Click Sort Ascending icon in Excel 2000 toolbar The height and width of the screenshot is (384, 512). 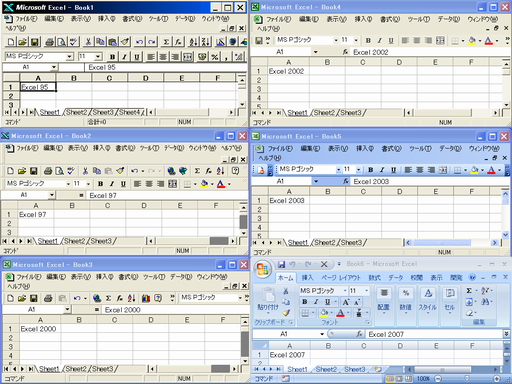[x=131, y=298]
